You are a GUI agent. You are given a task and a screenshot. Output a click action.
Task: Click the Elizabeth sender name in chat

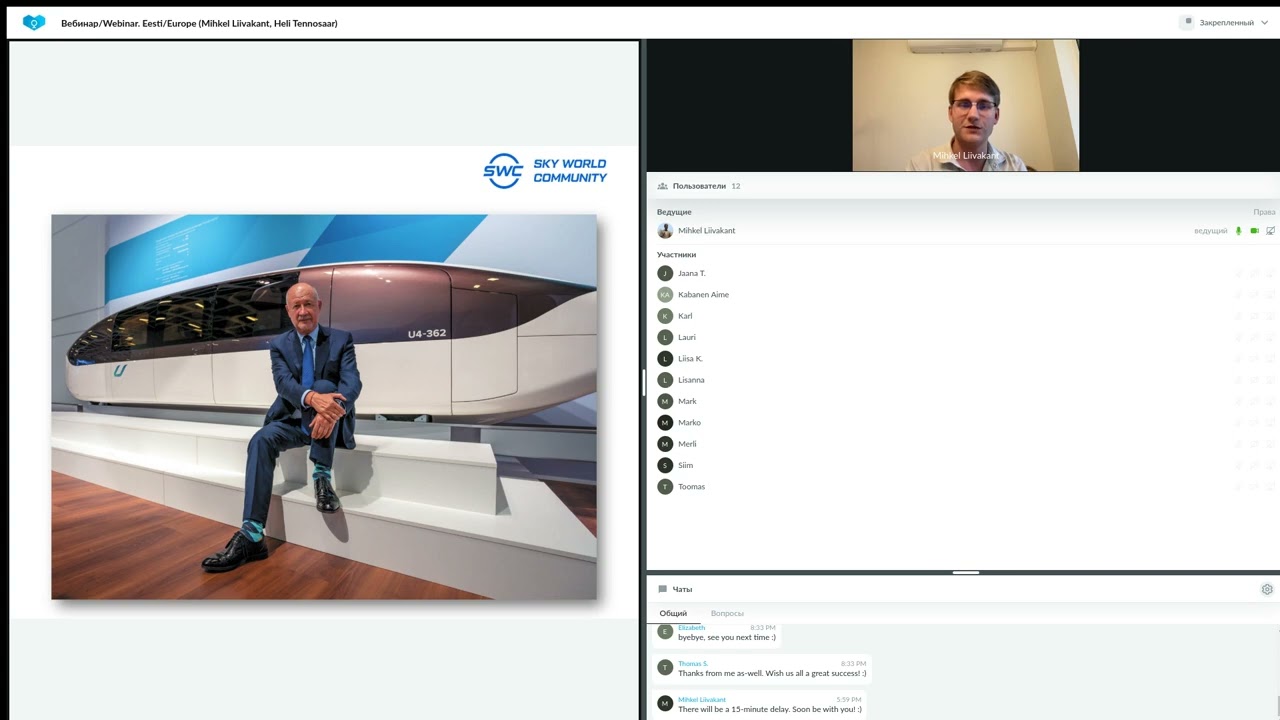[x=691, y=628]
